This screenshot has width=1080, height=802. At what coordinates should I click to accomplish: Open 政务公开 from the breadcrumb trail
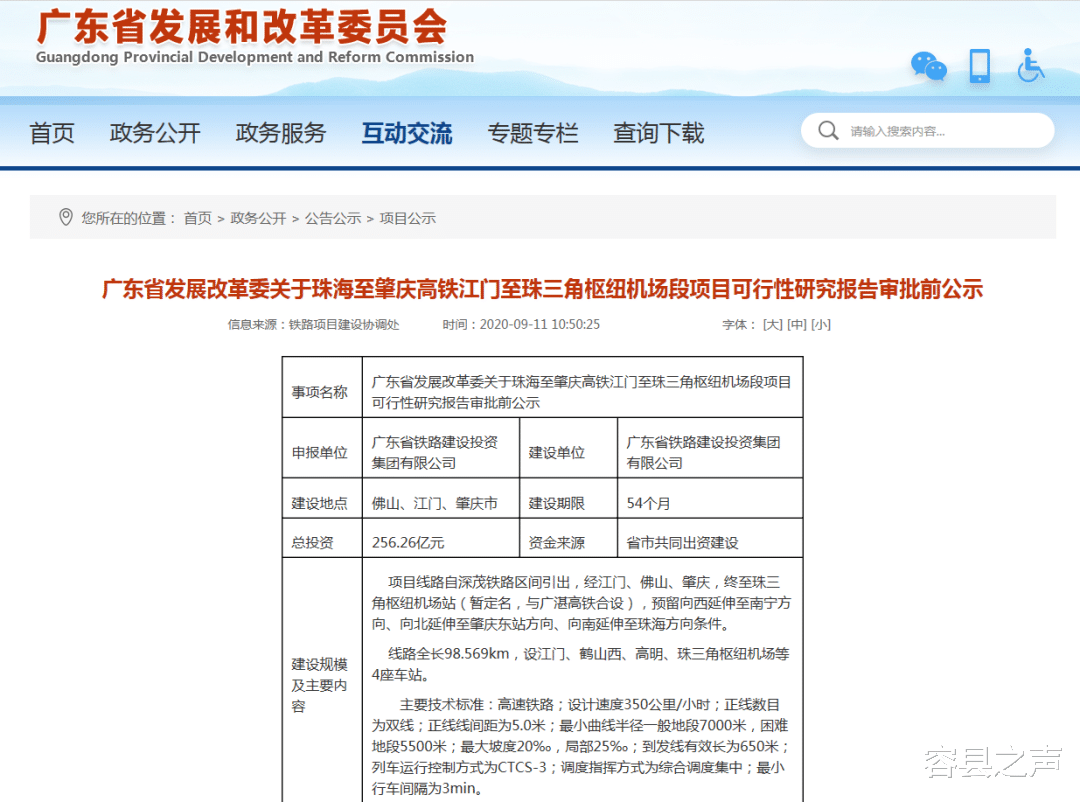(x=258, y=216)
